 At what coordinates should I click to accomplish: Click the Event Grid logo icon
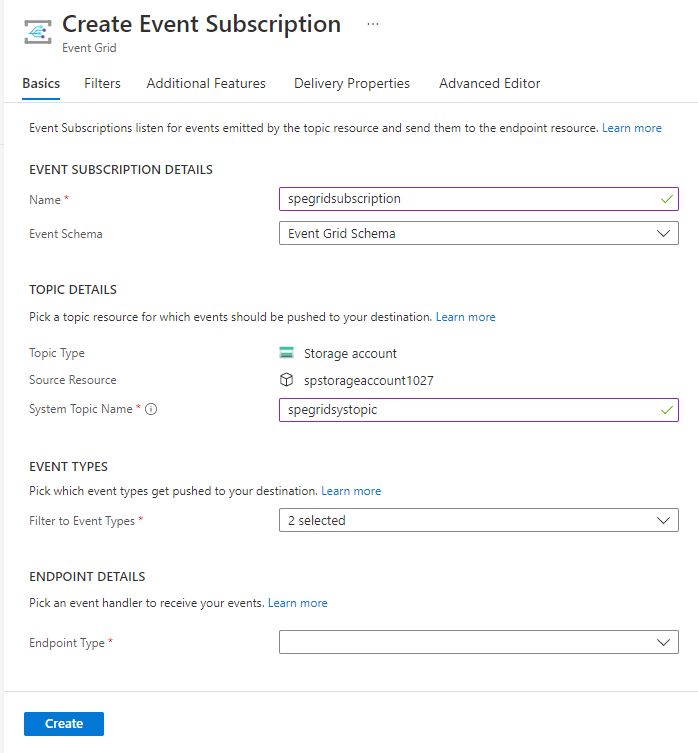38,32
